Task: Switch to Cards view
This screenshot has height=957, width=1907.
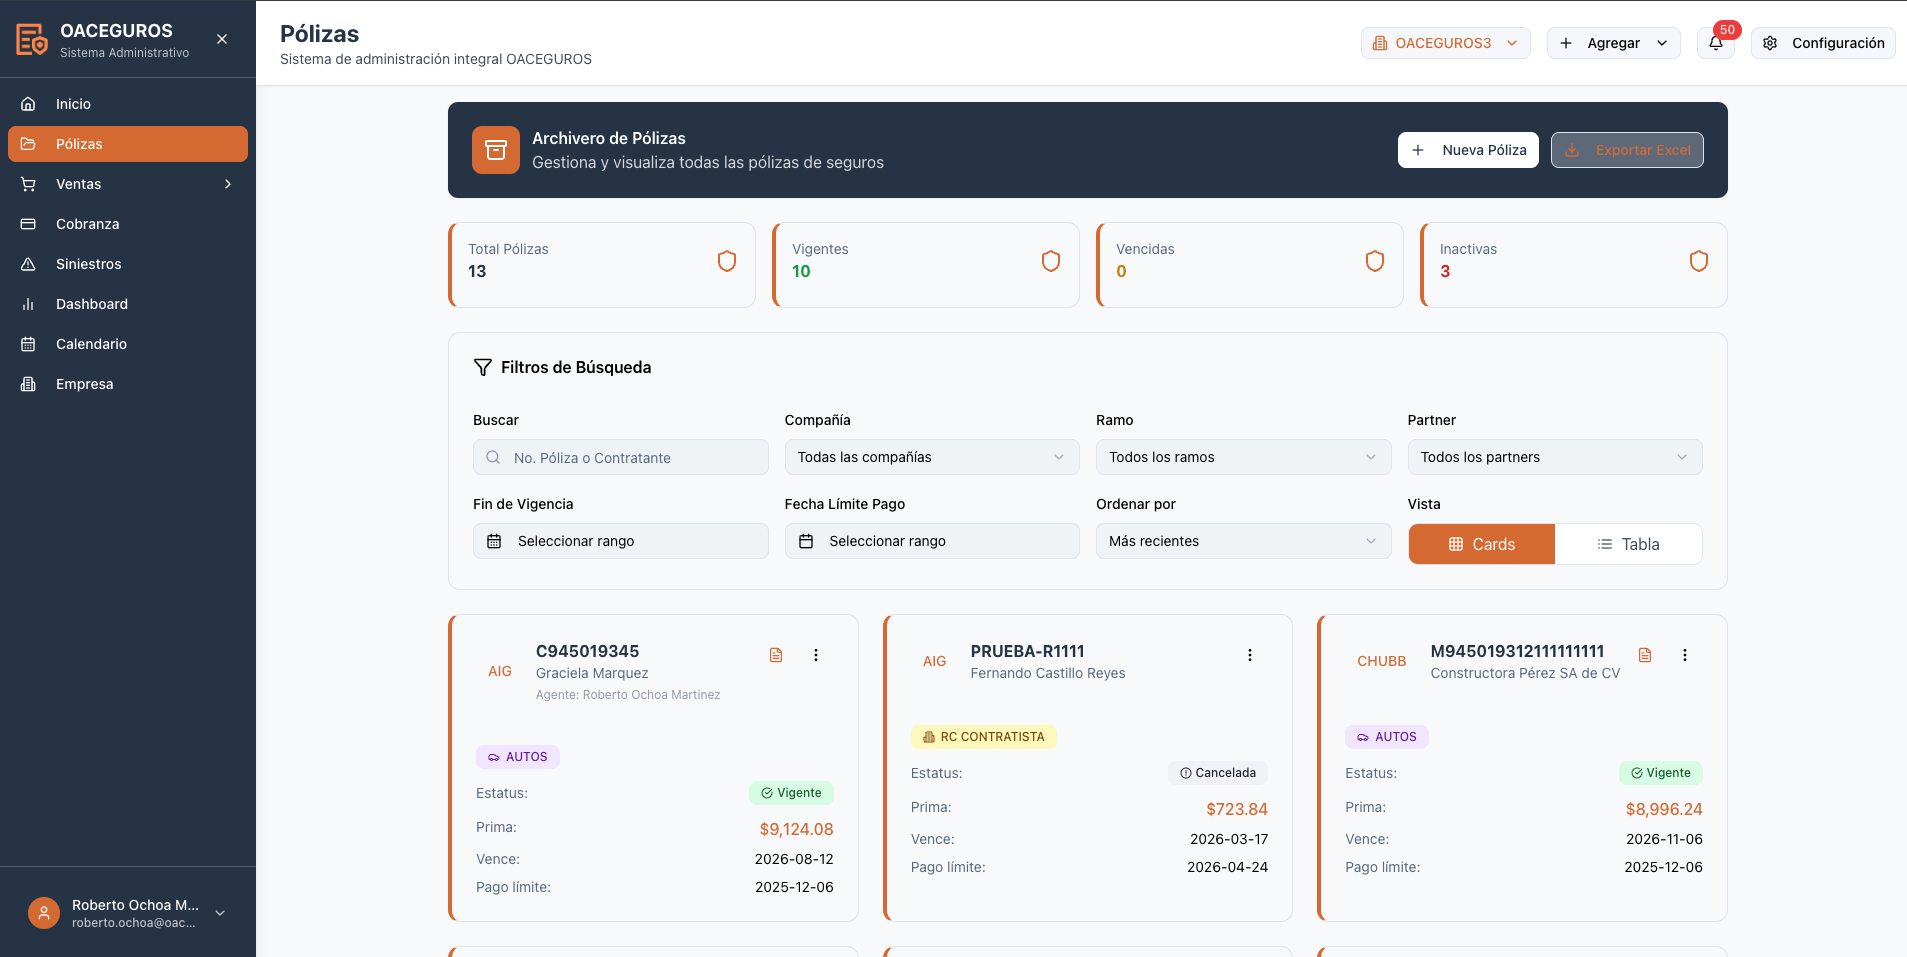Action: (1482, 544)
